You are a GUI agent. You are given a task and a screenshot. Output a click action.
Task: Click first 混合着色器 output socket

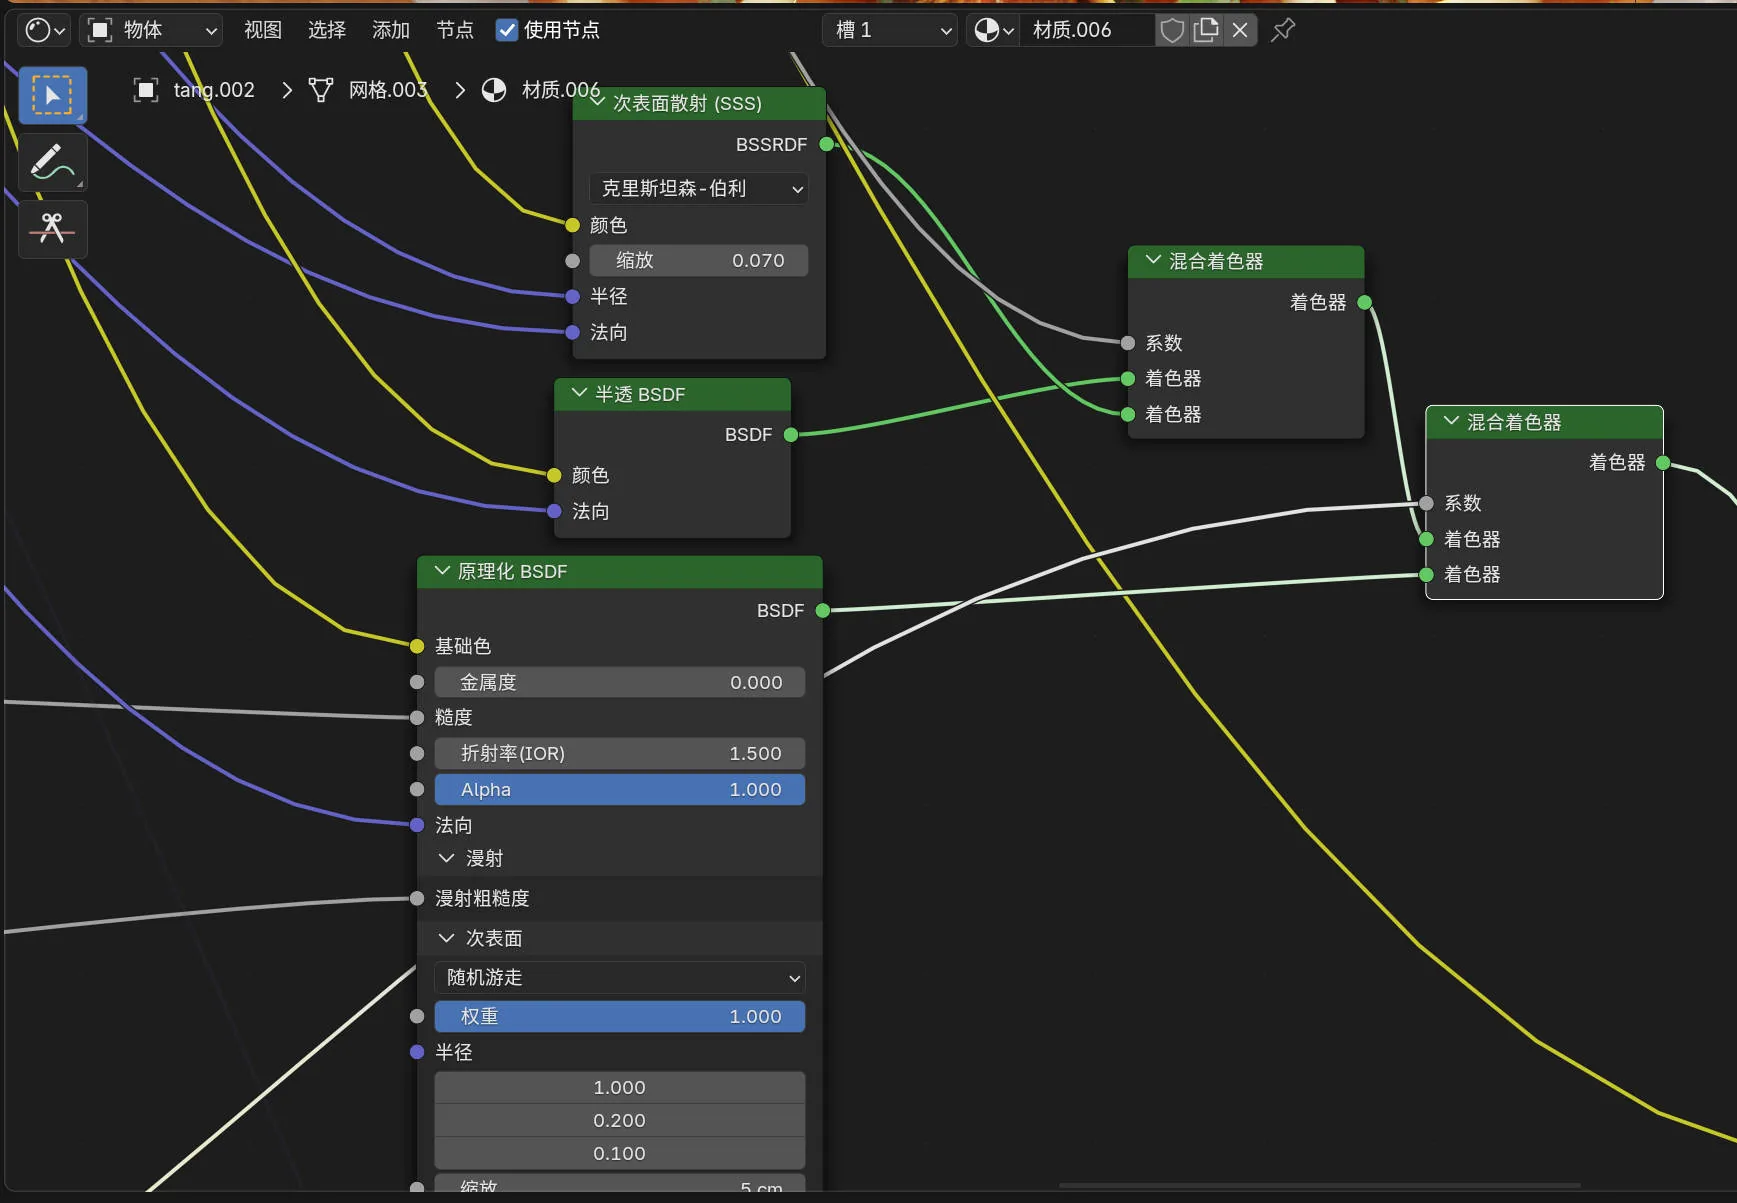(1364, 302)
